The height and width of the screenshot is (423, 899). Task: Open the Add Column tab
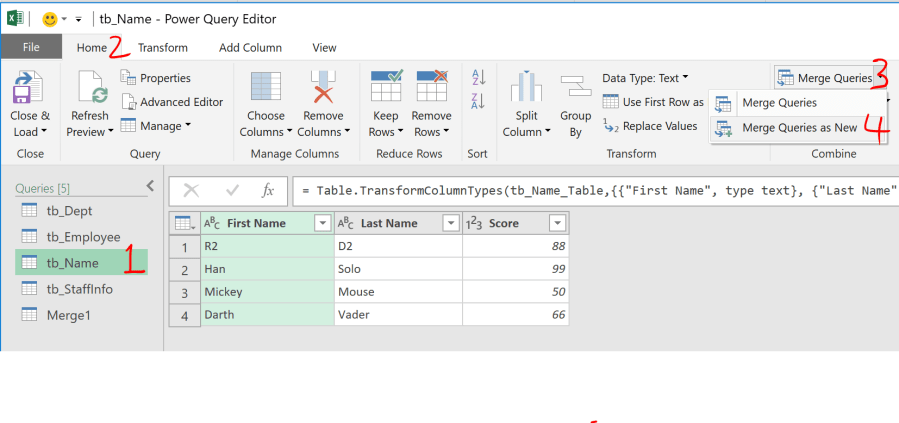tap(250, 47)
